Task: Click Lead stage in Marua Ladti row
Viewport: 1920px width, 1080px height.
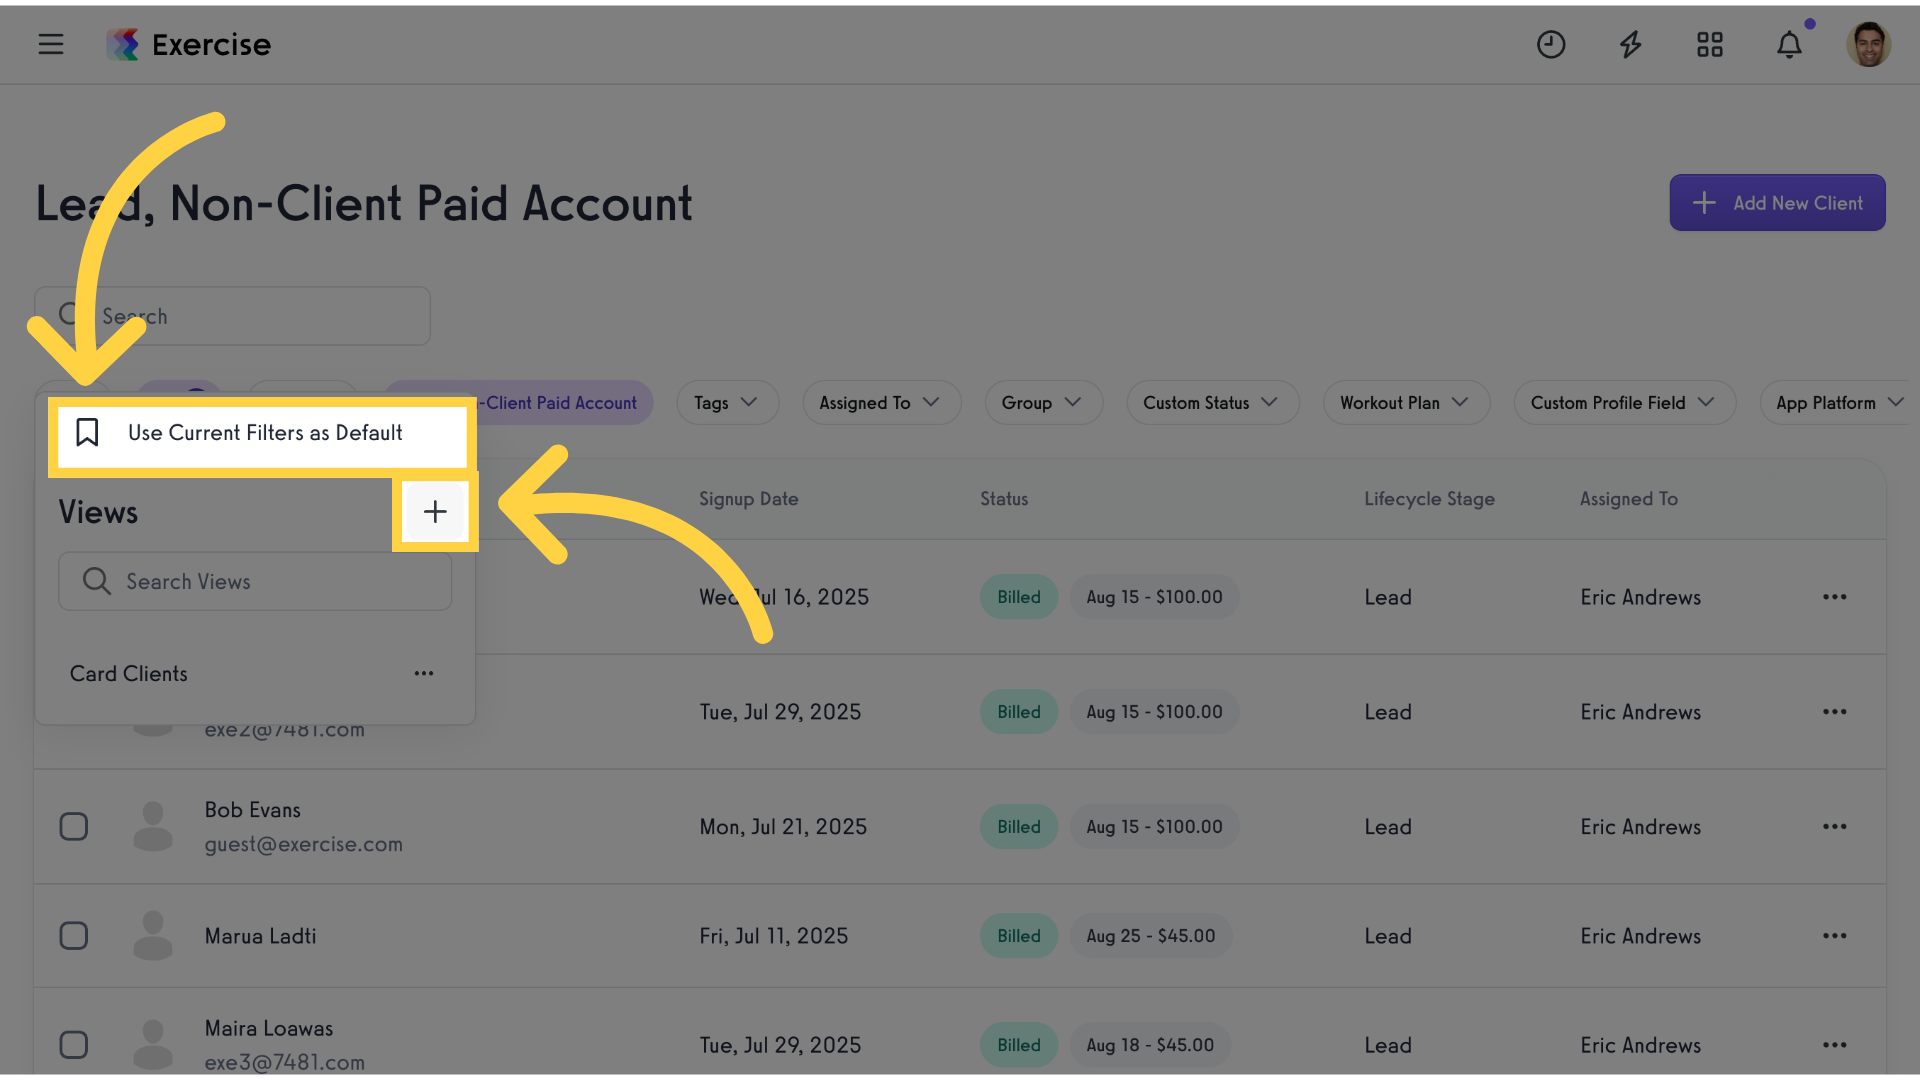Action: 1388,936
